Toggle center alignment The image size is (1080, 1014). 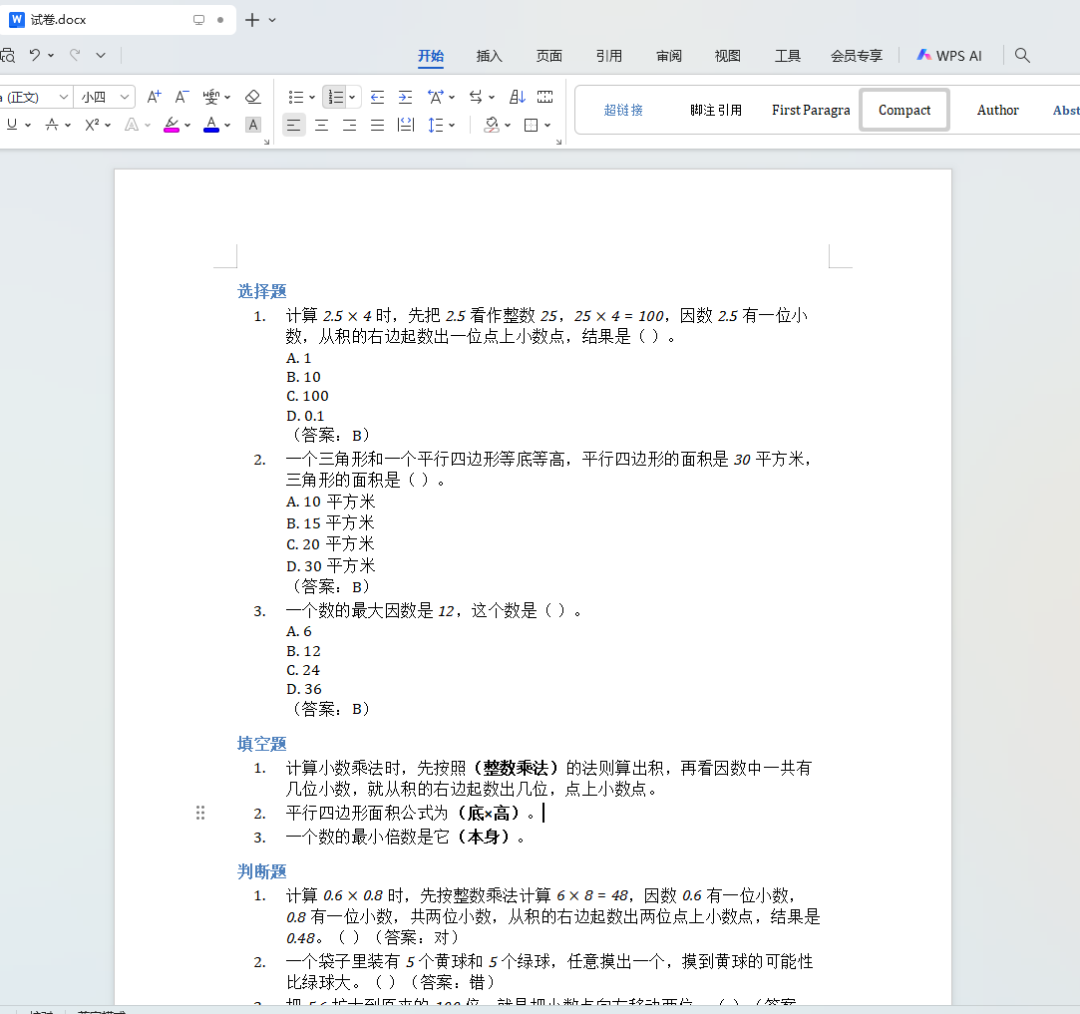[322, 125]
